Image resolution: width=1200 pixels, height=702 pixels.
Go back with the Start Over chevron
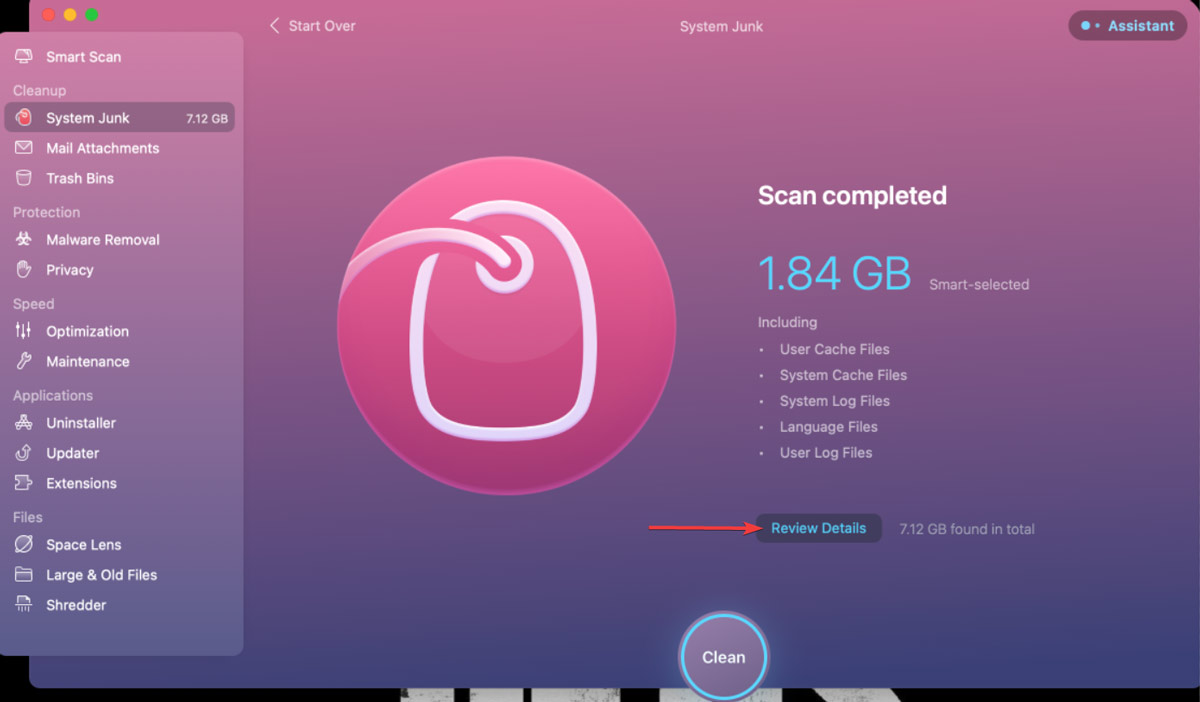(x=275, y=26)
